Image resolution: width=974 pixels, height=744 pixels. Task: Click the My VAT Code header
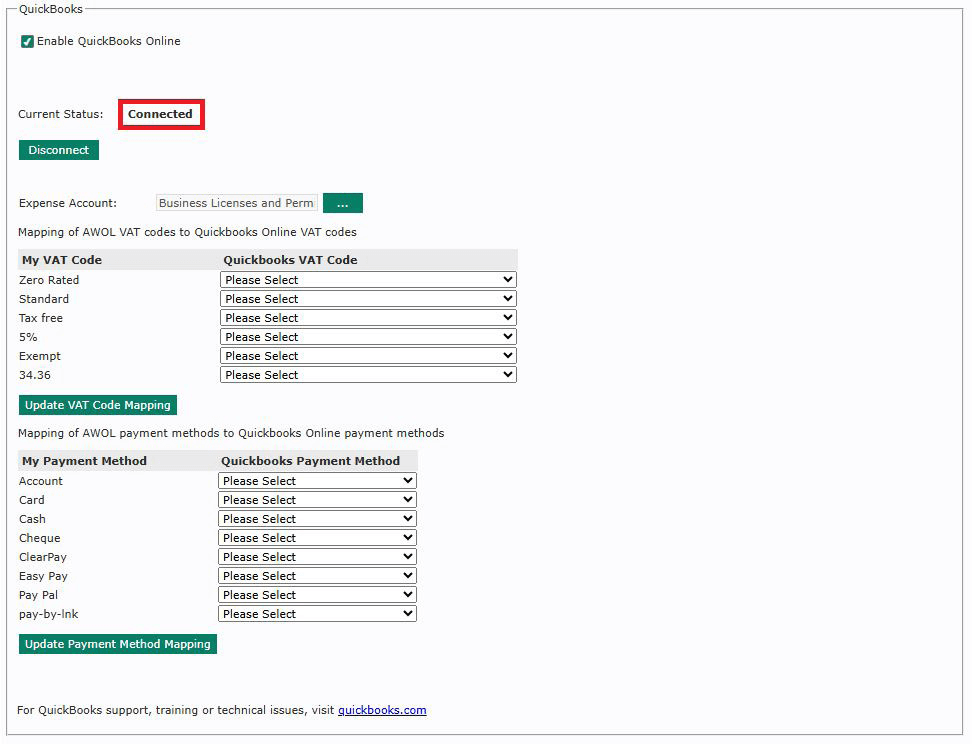click(62, 260)
